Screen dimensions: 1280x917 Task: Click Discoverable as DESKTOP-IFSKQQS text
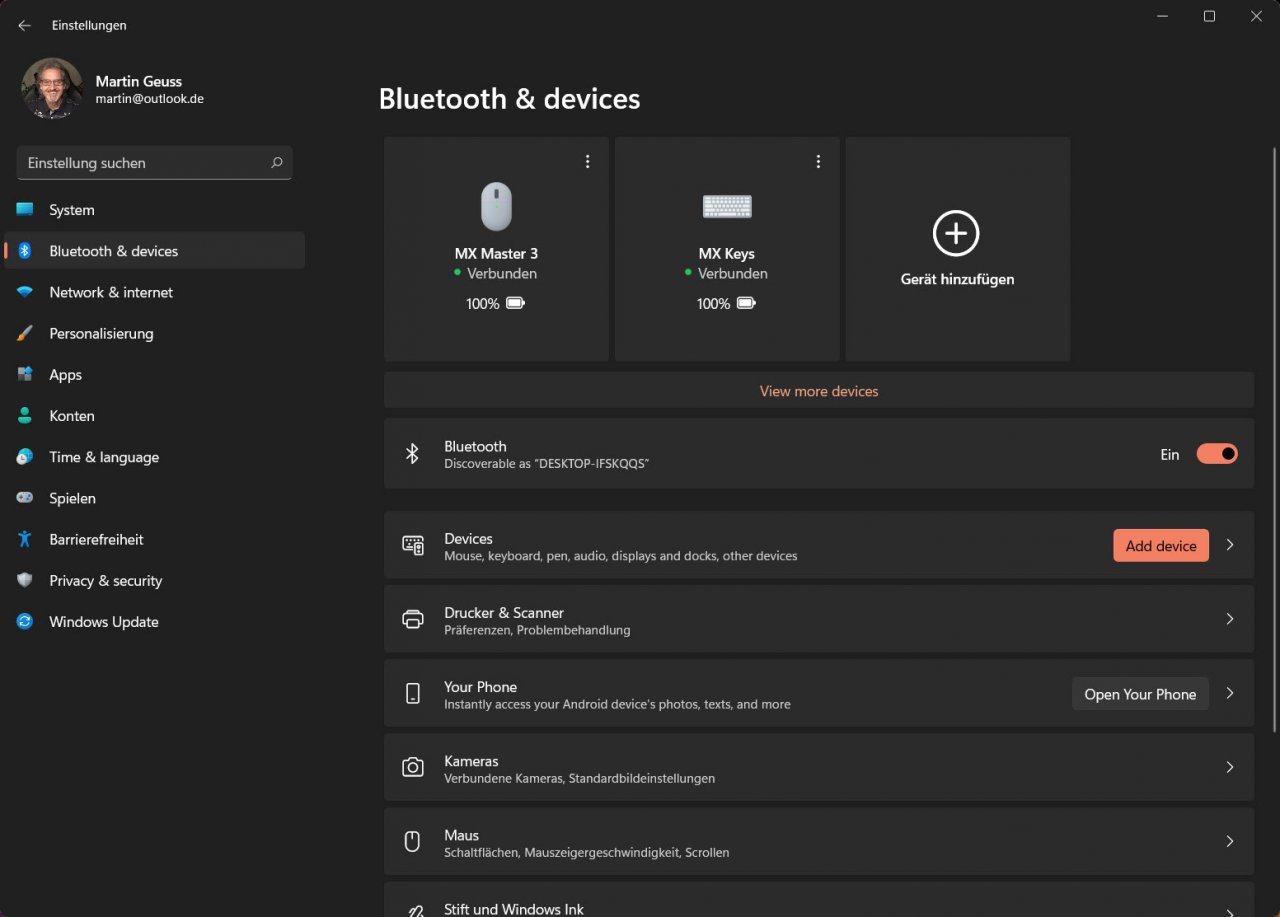click(x=546, y=464)
